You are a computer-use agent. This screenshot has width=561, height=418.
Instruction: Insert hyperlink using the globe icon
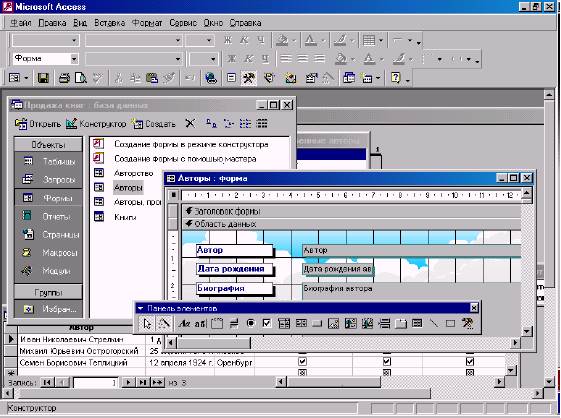click(211, 78)
